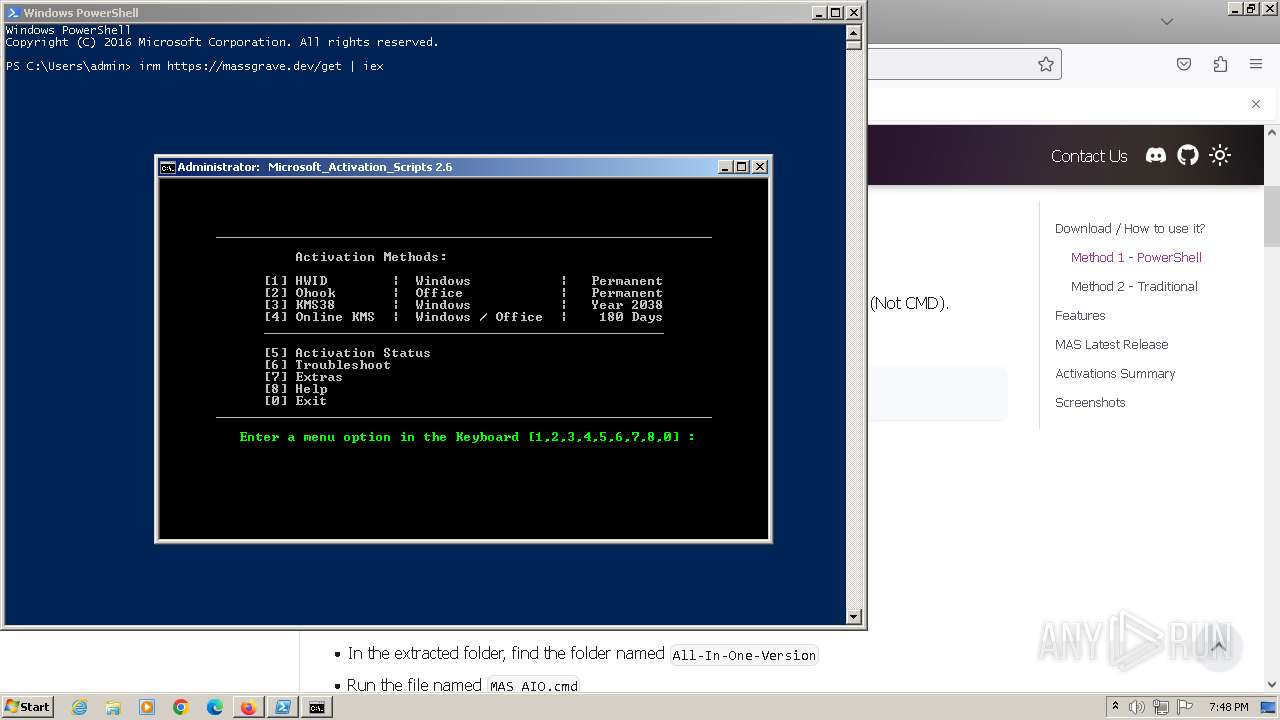Click the 'Activation Methods:' heading text
Image resolution: width=1280 pixels, height=720 pixels.
pos(371,257)
